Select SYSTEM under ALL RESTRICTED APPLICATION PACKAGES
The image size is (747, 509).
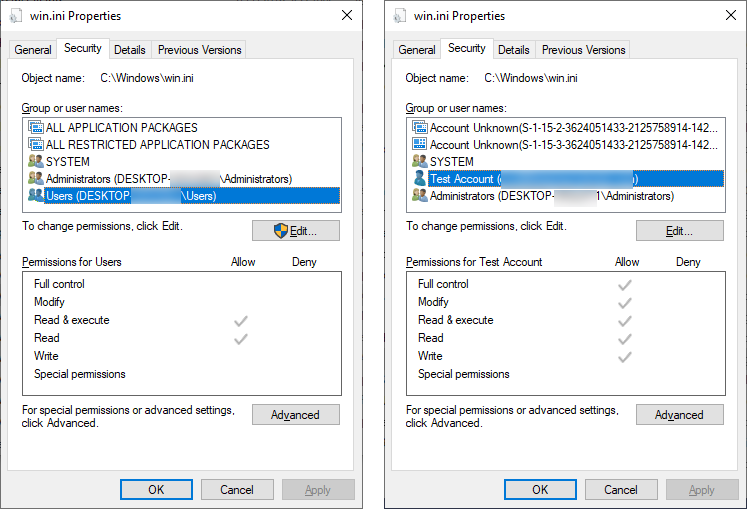pos(68,162)
